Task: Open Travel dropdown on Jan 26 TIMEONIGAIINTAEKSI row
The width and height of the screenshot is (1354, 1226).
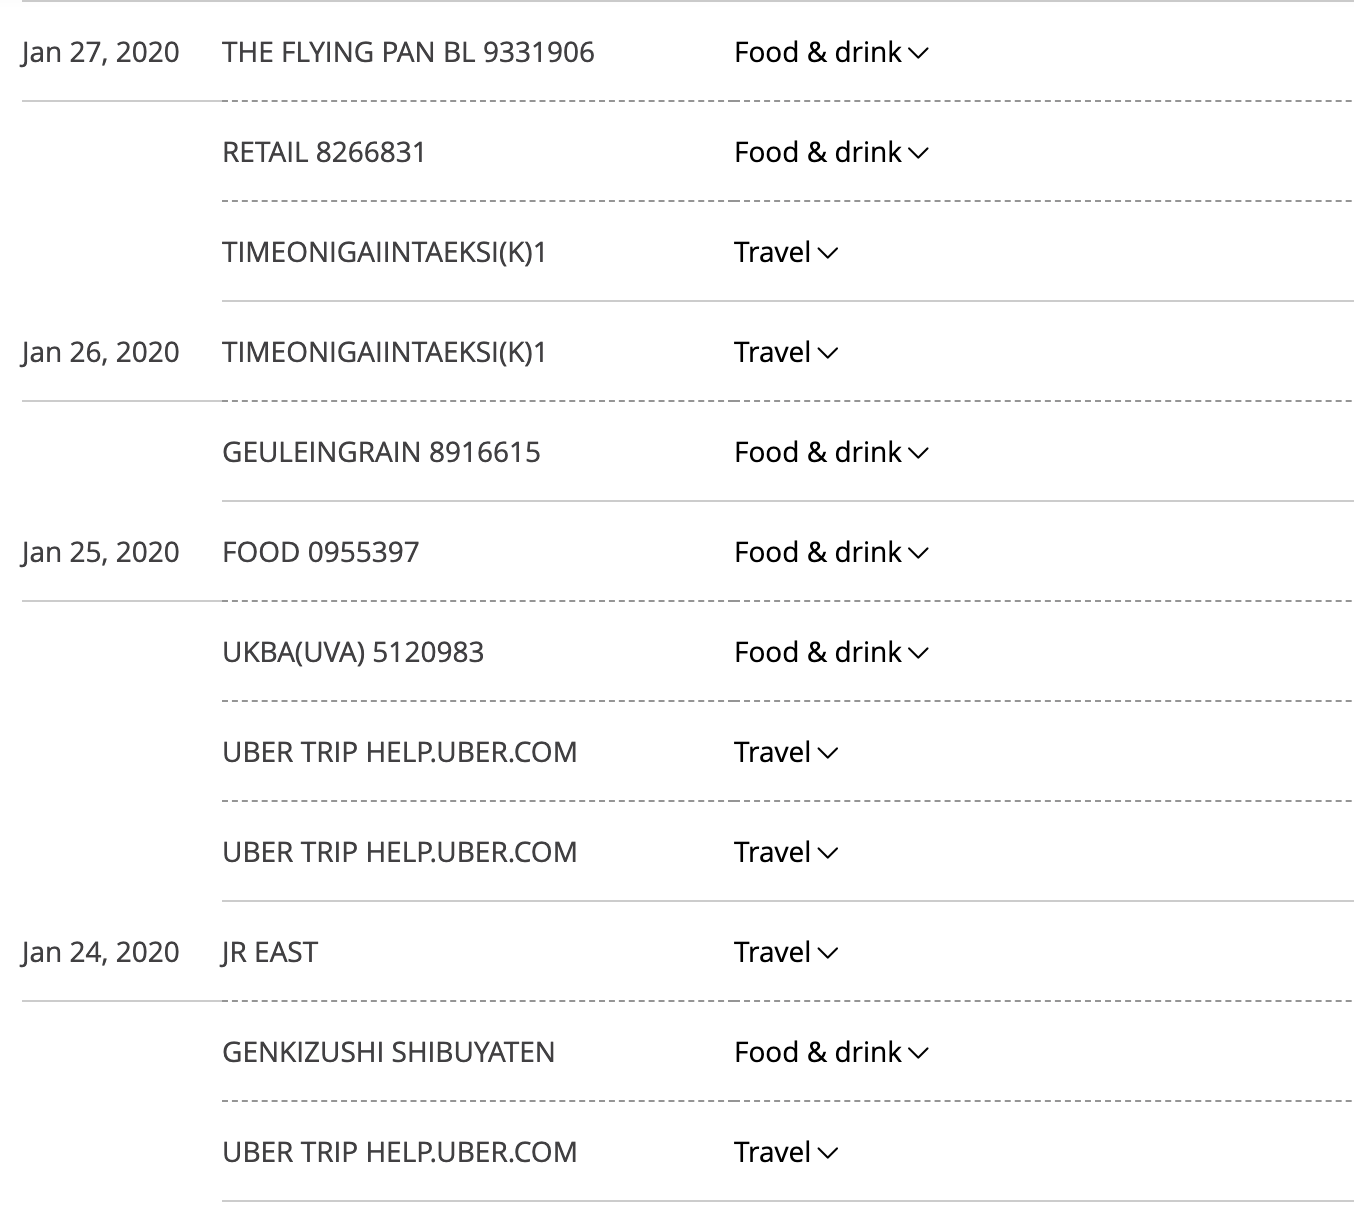Action: point(785,353)
